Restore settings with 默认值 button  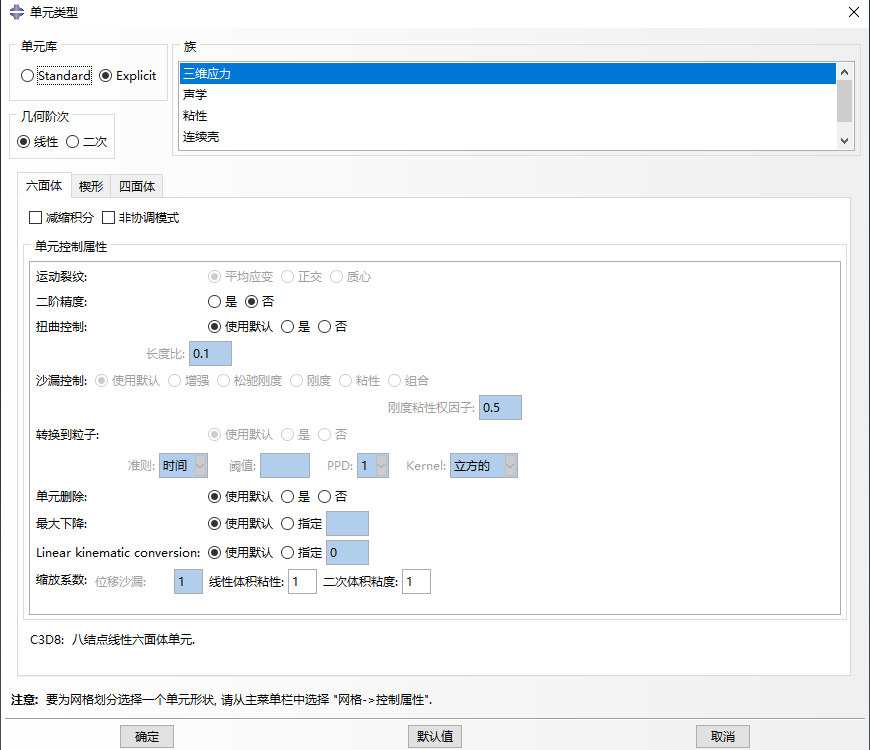(x=435, y=737)
